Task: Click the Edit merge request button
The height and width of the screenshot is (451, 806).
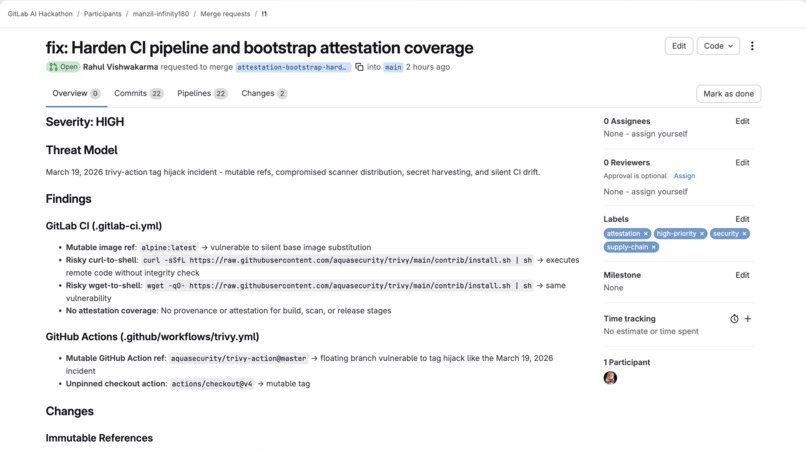Action: coord(679,46)
